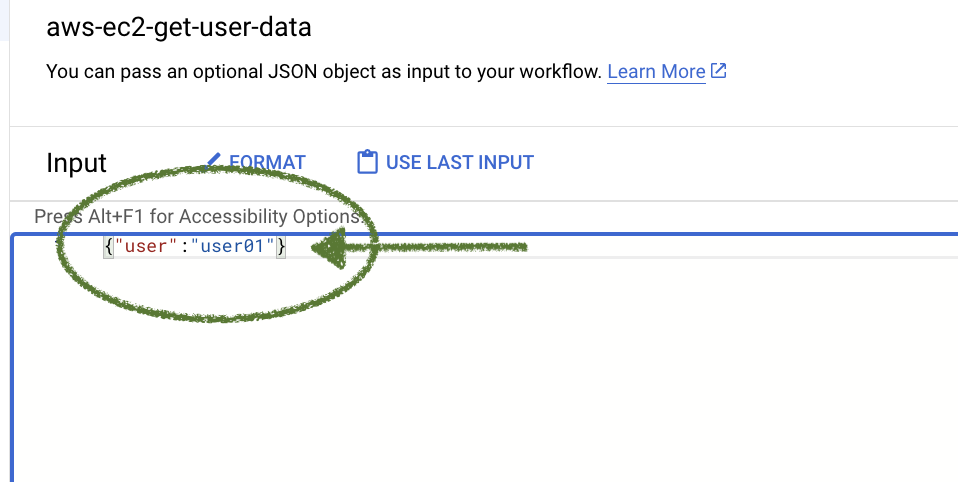This screenshot has height=482, width=958.
Task: Click the "user" key in the JSON
Action: 146,247
